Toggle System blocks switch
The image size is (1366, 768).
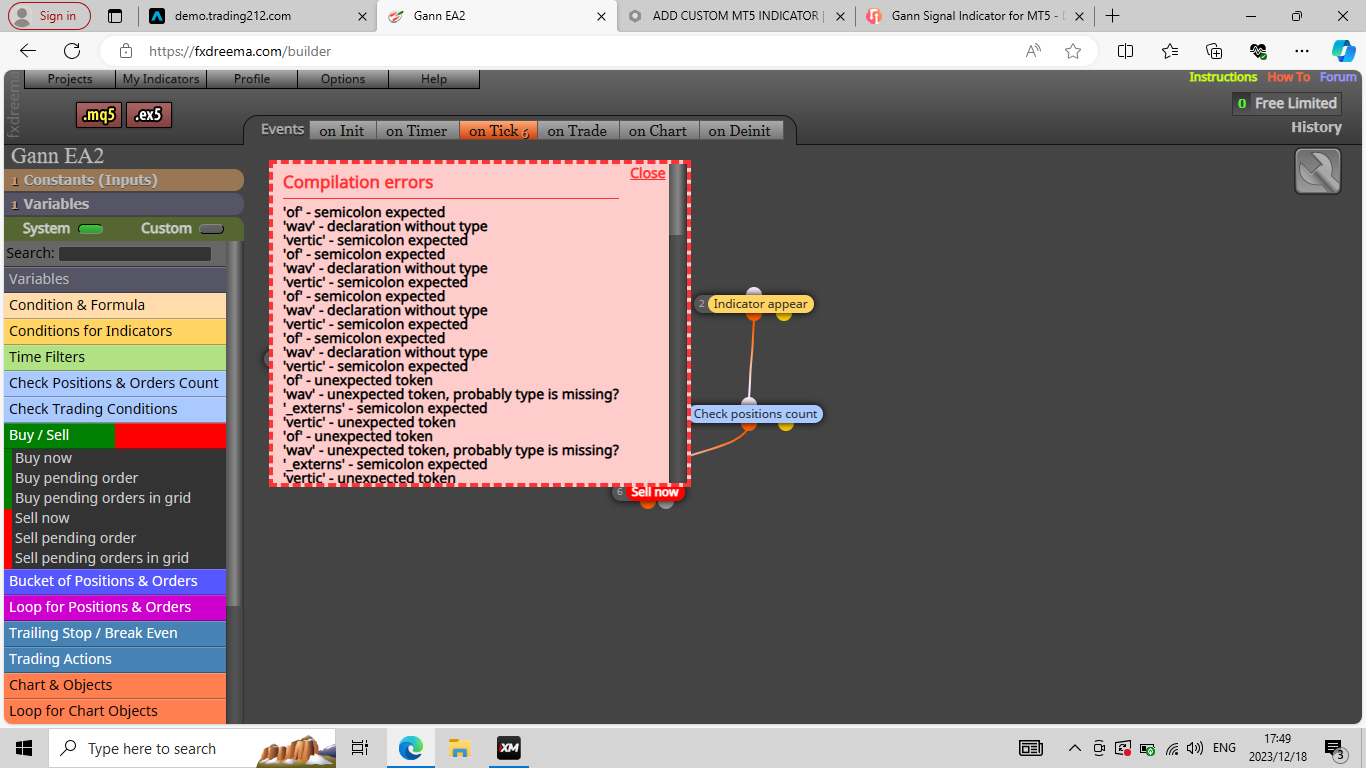tap(91, 229)
